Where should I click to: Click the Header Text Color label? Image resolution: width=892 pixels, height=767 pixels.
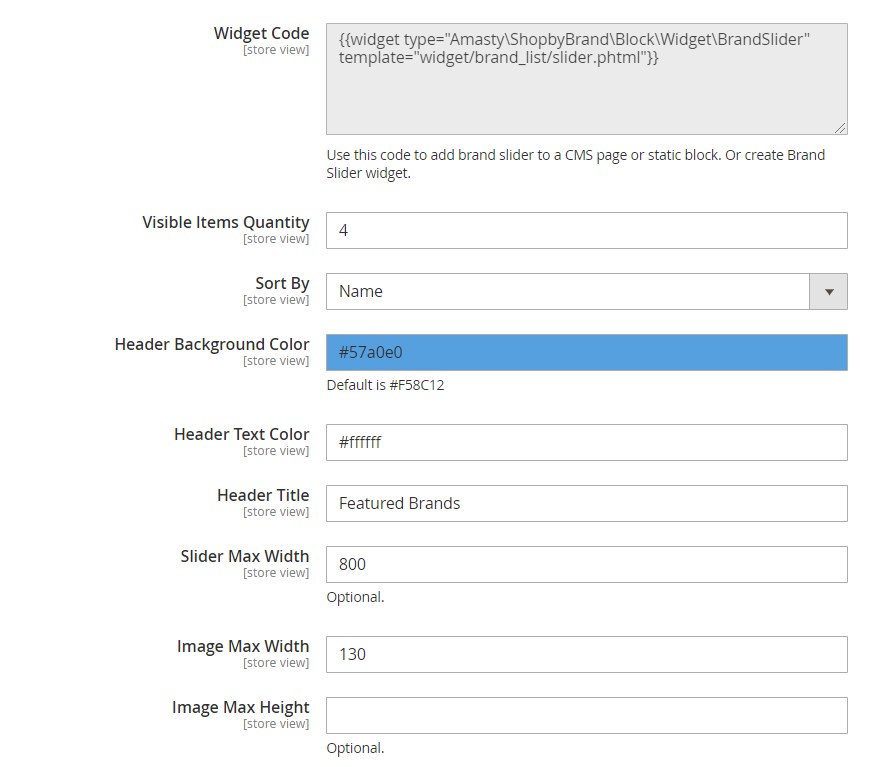point(242,434)
